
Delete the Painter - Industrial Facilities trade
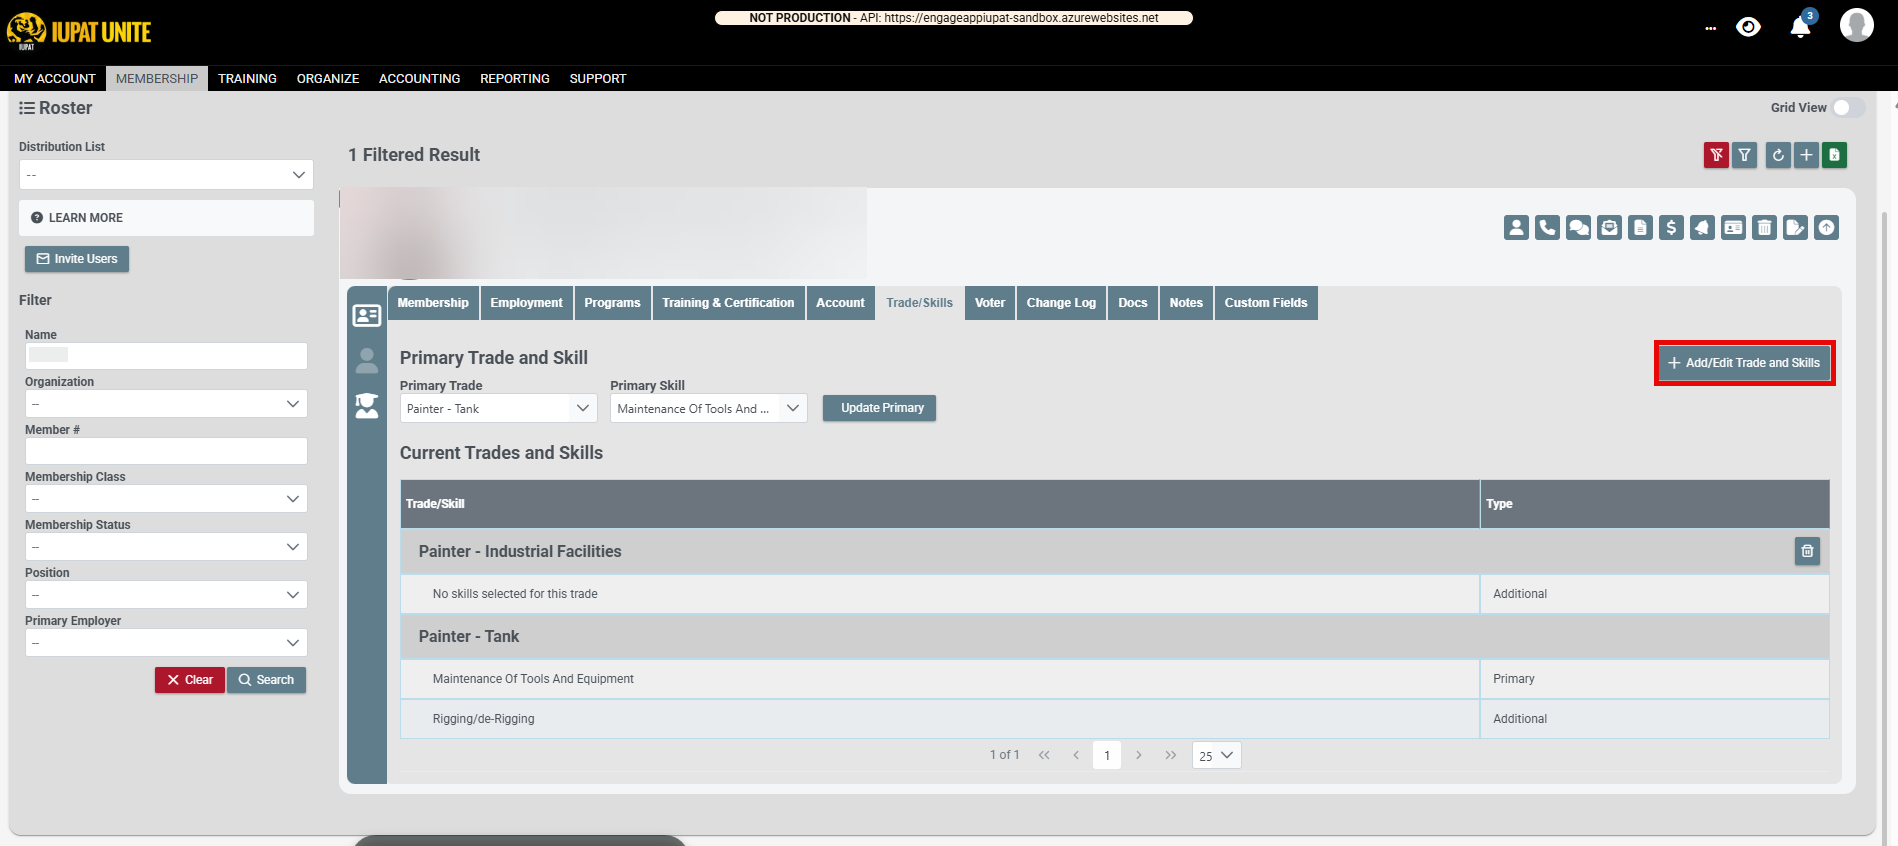1807,551
